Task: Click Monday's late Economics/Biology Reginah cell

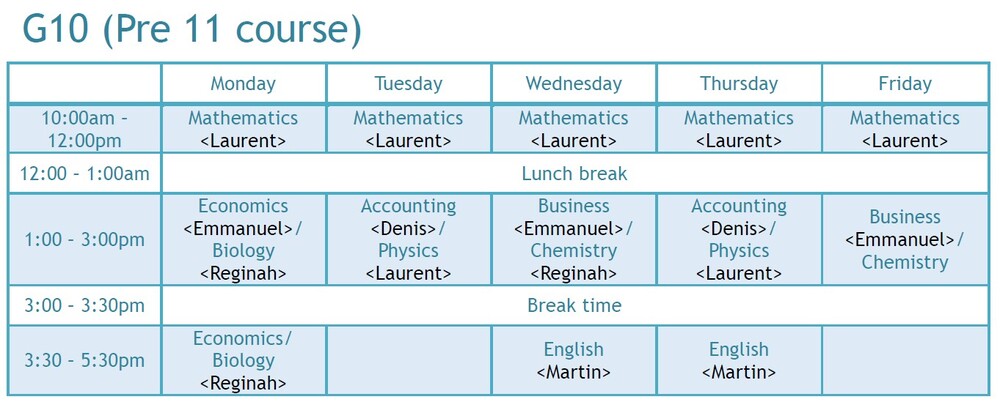Action: 243,360
